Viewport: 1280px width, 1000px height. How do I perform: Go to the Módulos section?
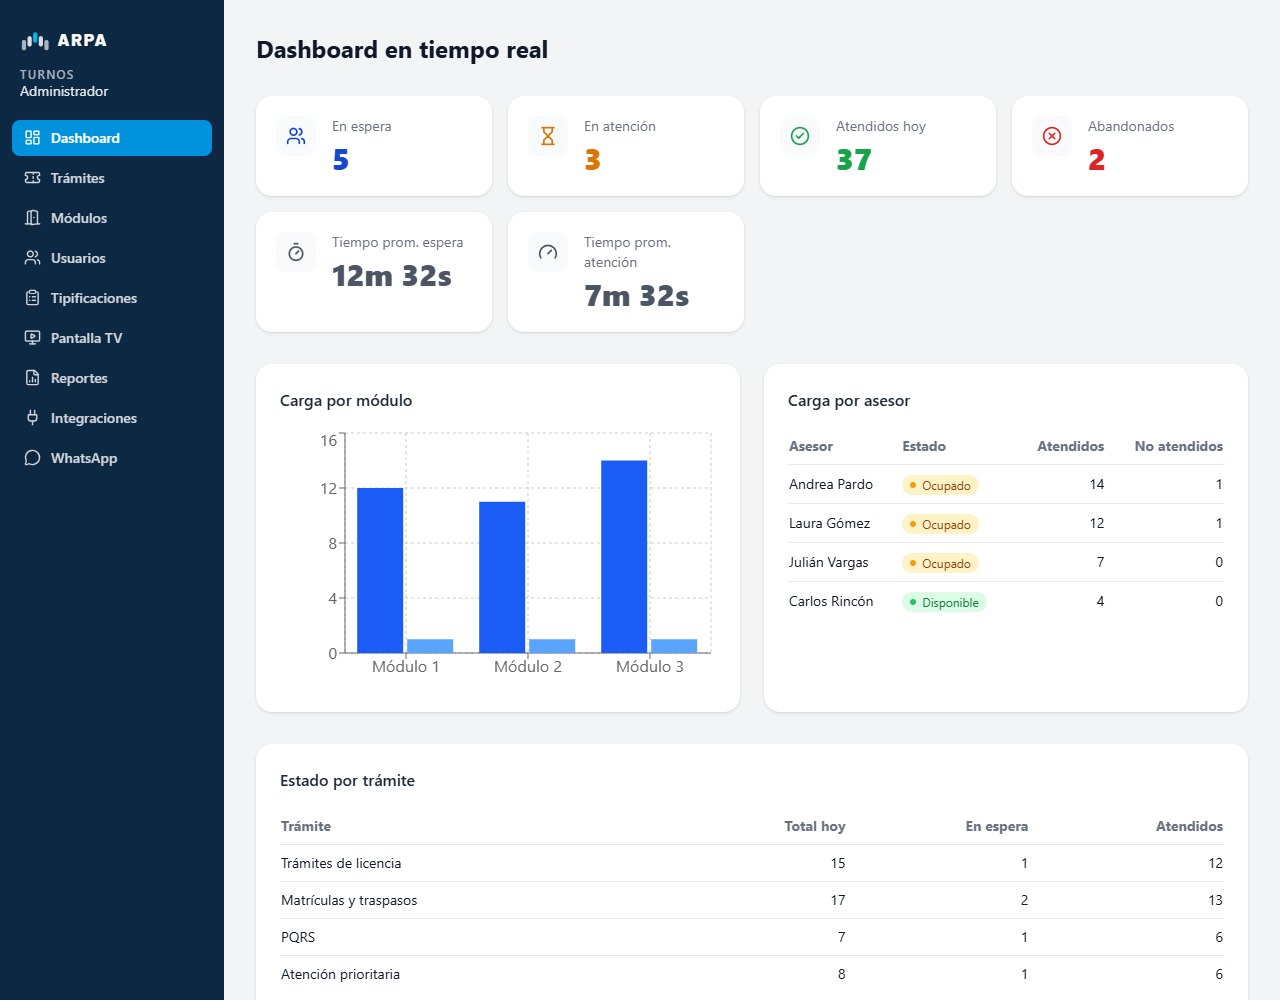pos(112,218)
